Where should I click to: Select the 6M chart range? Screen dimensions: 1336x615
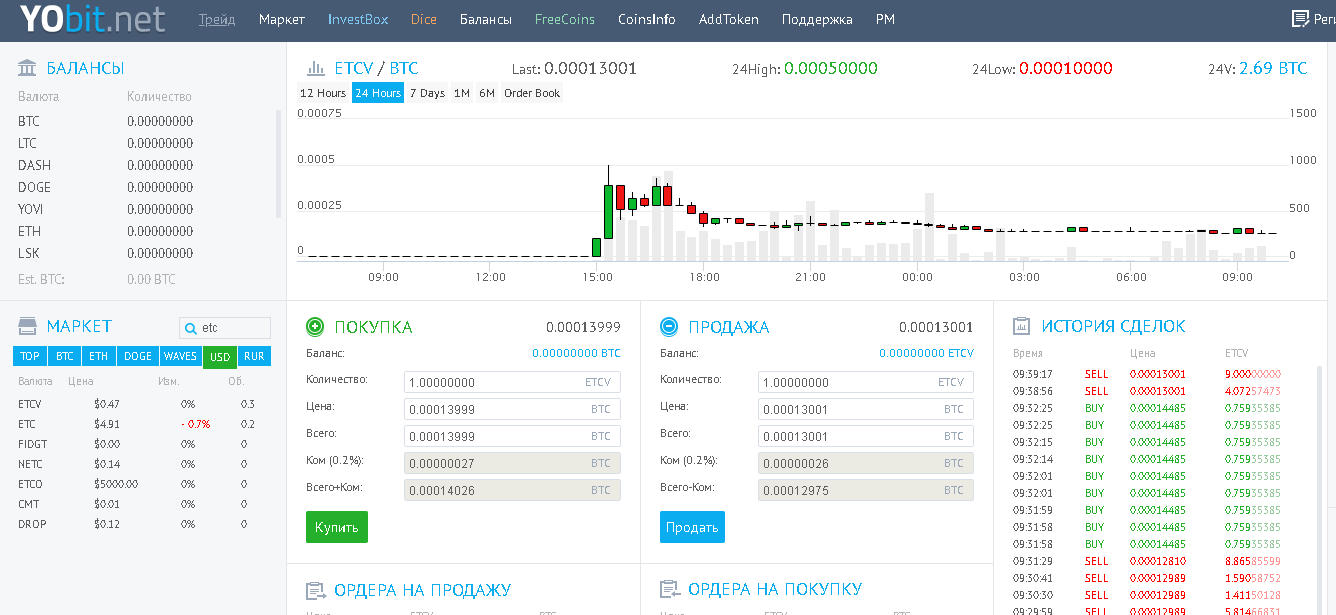pos(487,93)
